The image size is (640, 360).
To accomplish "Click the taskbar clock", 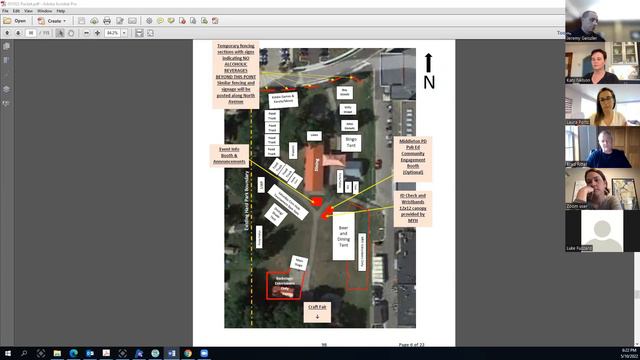I will (x=629, y=353).
